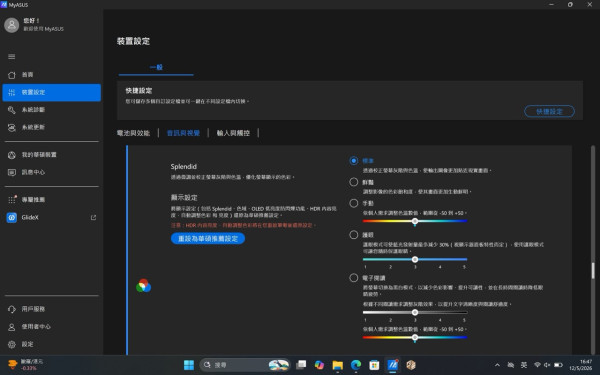The height and width of the screenshot is (375, 600).
Task: Click level 1 label under the grayscale slider
Action: 365,320
